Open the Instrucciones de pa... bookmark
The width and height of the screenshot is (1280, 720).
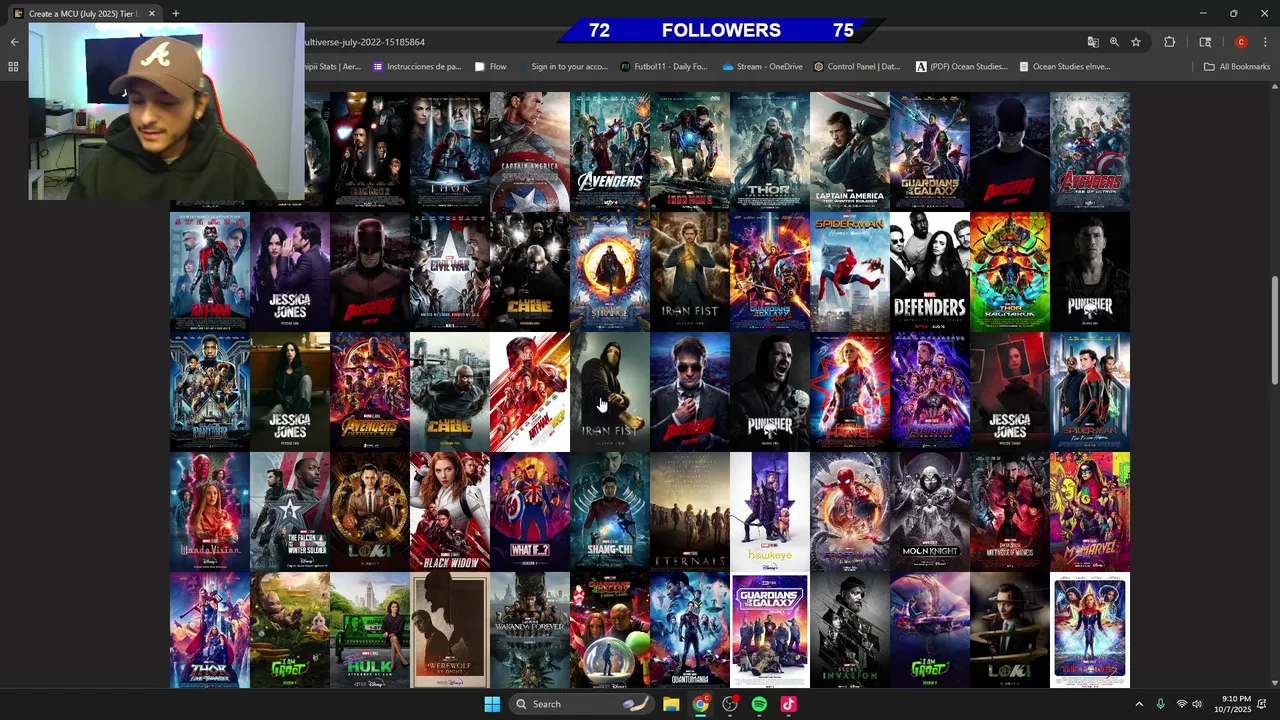(417, 67)
